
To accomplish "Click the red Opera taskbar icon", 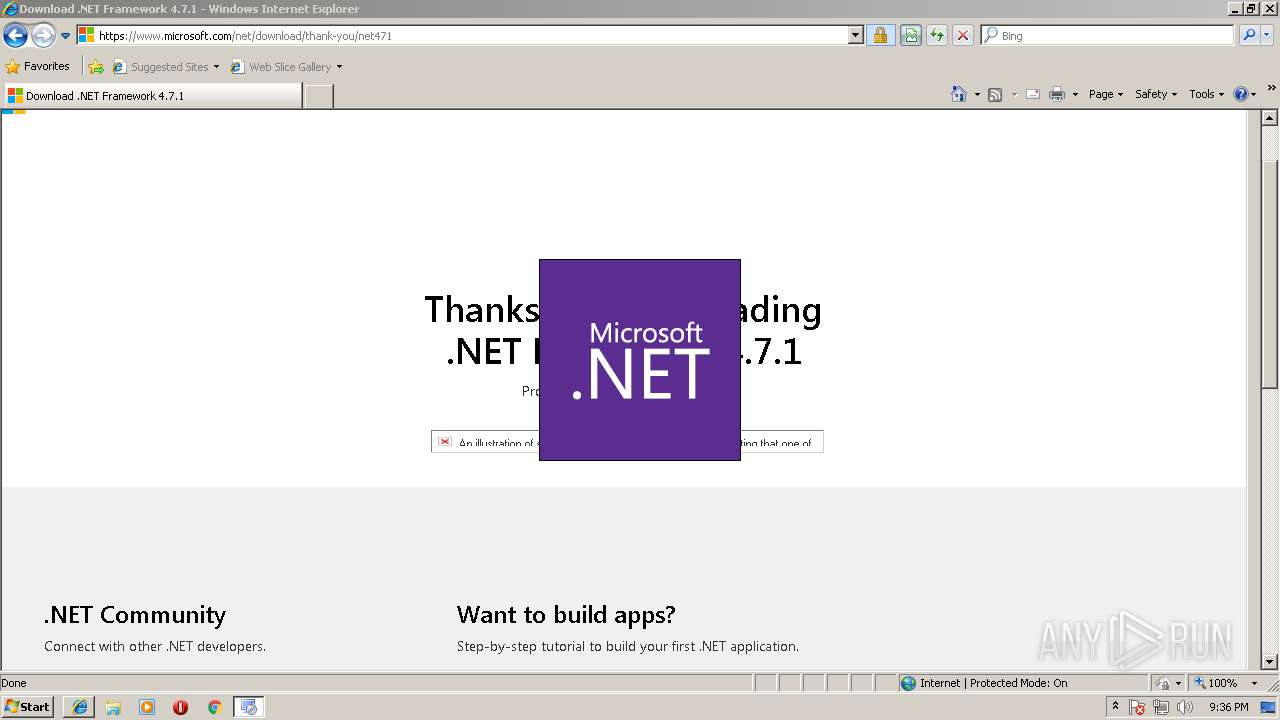I will [180, 707].
